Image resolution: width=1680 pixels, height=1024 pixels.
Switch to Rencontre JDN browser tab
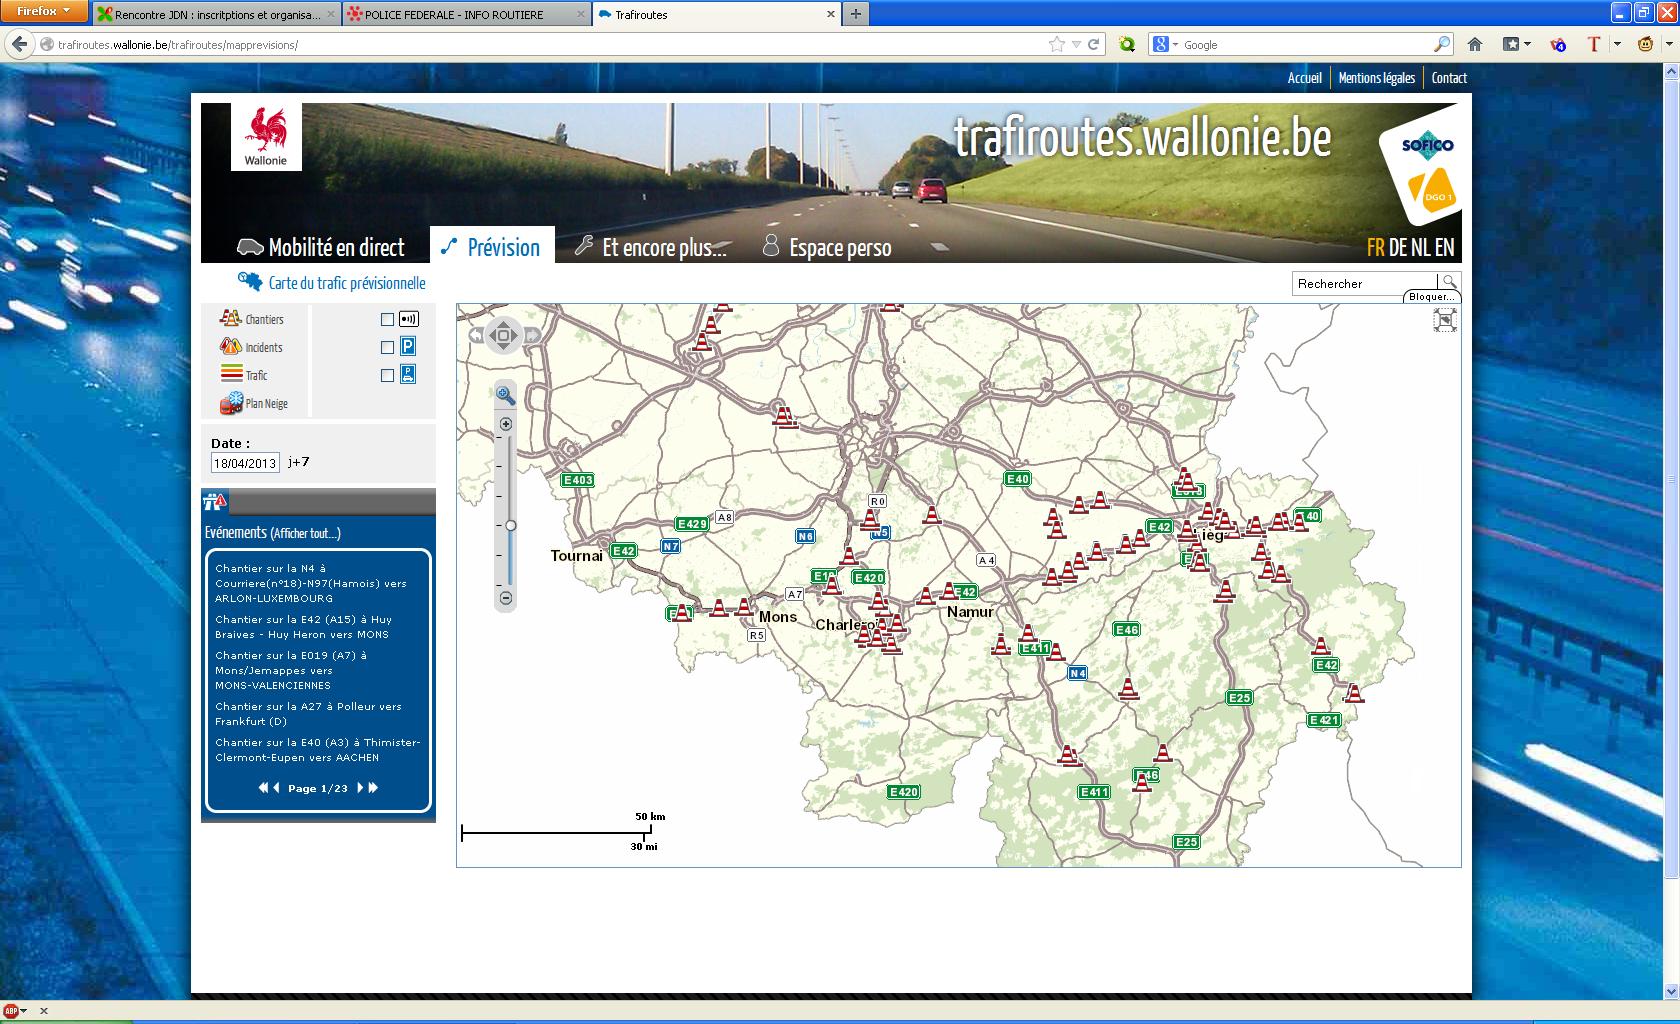[x=217, y=15]
